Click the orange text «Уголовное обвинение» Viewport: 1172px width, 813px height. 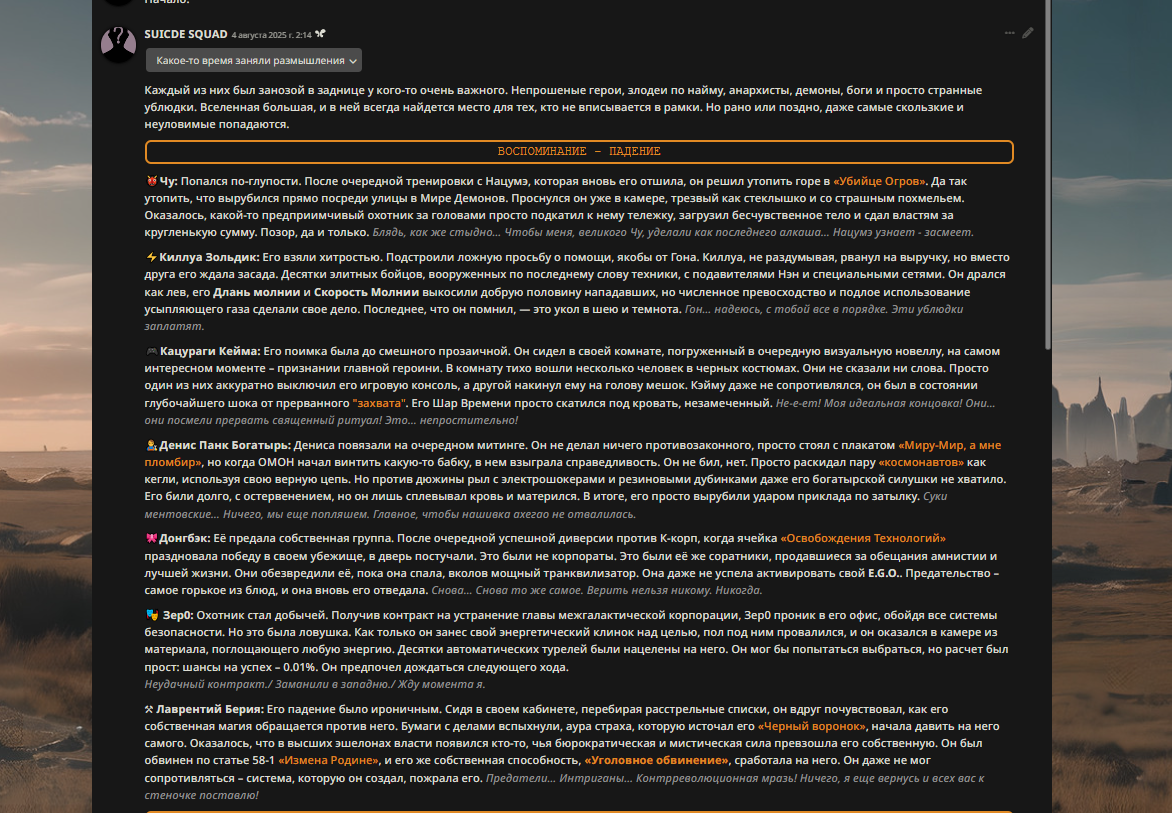click(x=656, y=760)
